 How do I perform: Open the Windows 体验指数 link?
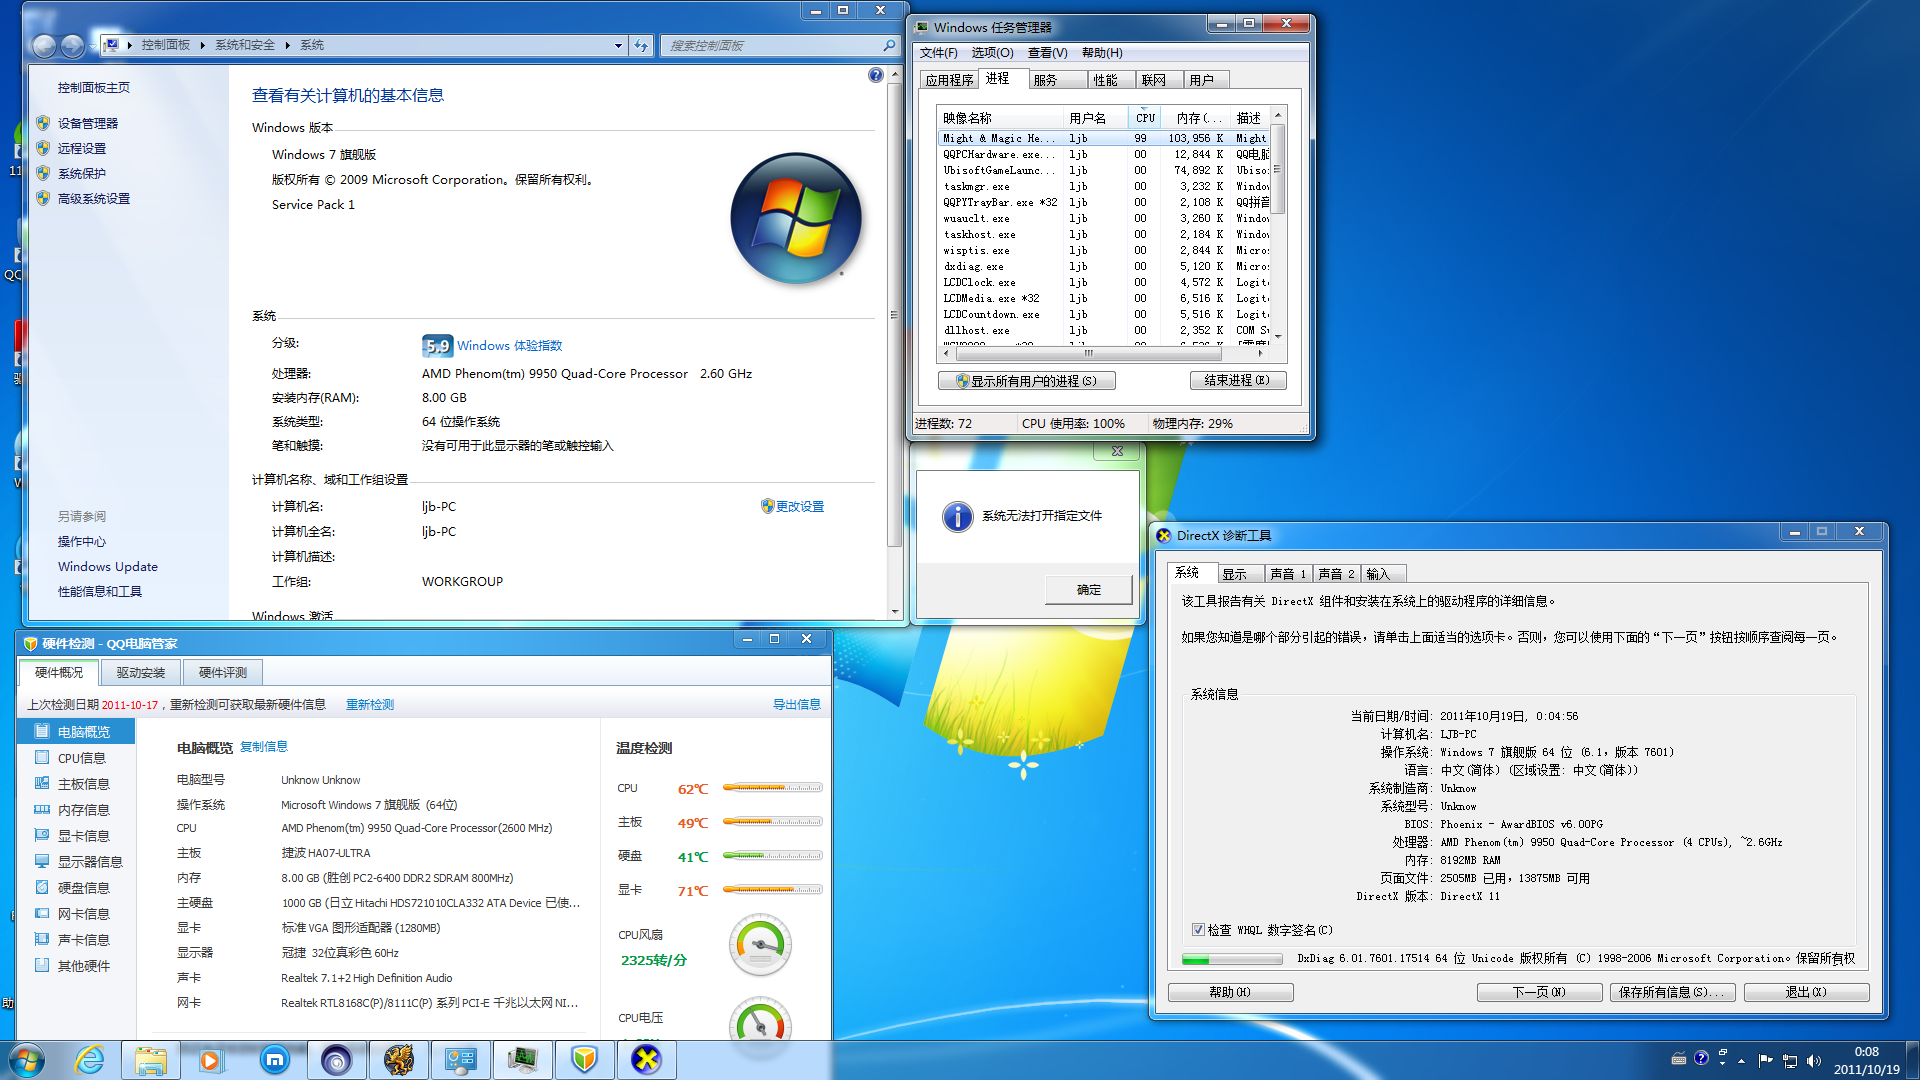point(509,346)
